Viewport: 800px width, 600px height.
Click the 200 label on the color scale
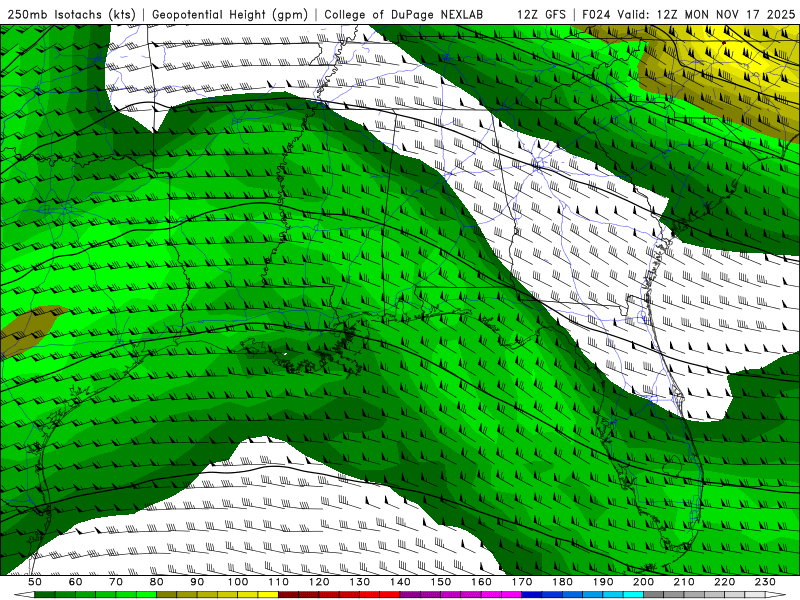pyautogui.click(x=643, y=582)
